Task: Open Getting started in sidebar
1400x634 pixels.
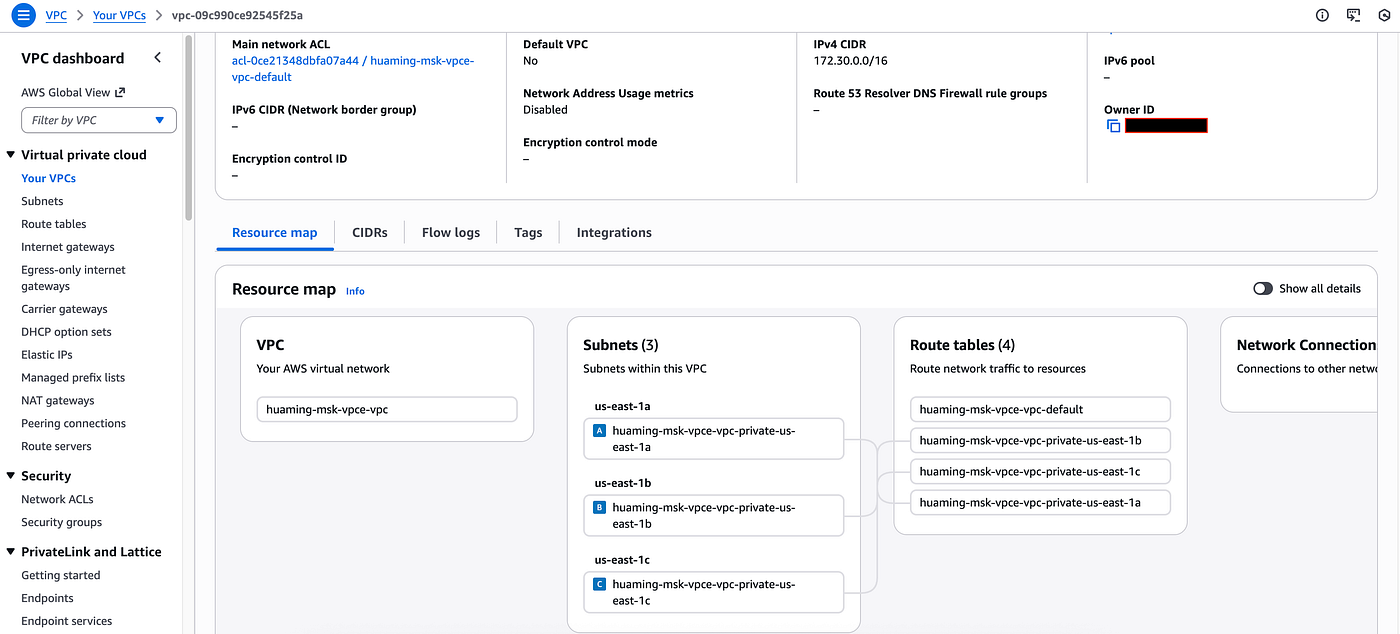Action: click(x=61, y=575)
